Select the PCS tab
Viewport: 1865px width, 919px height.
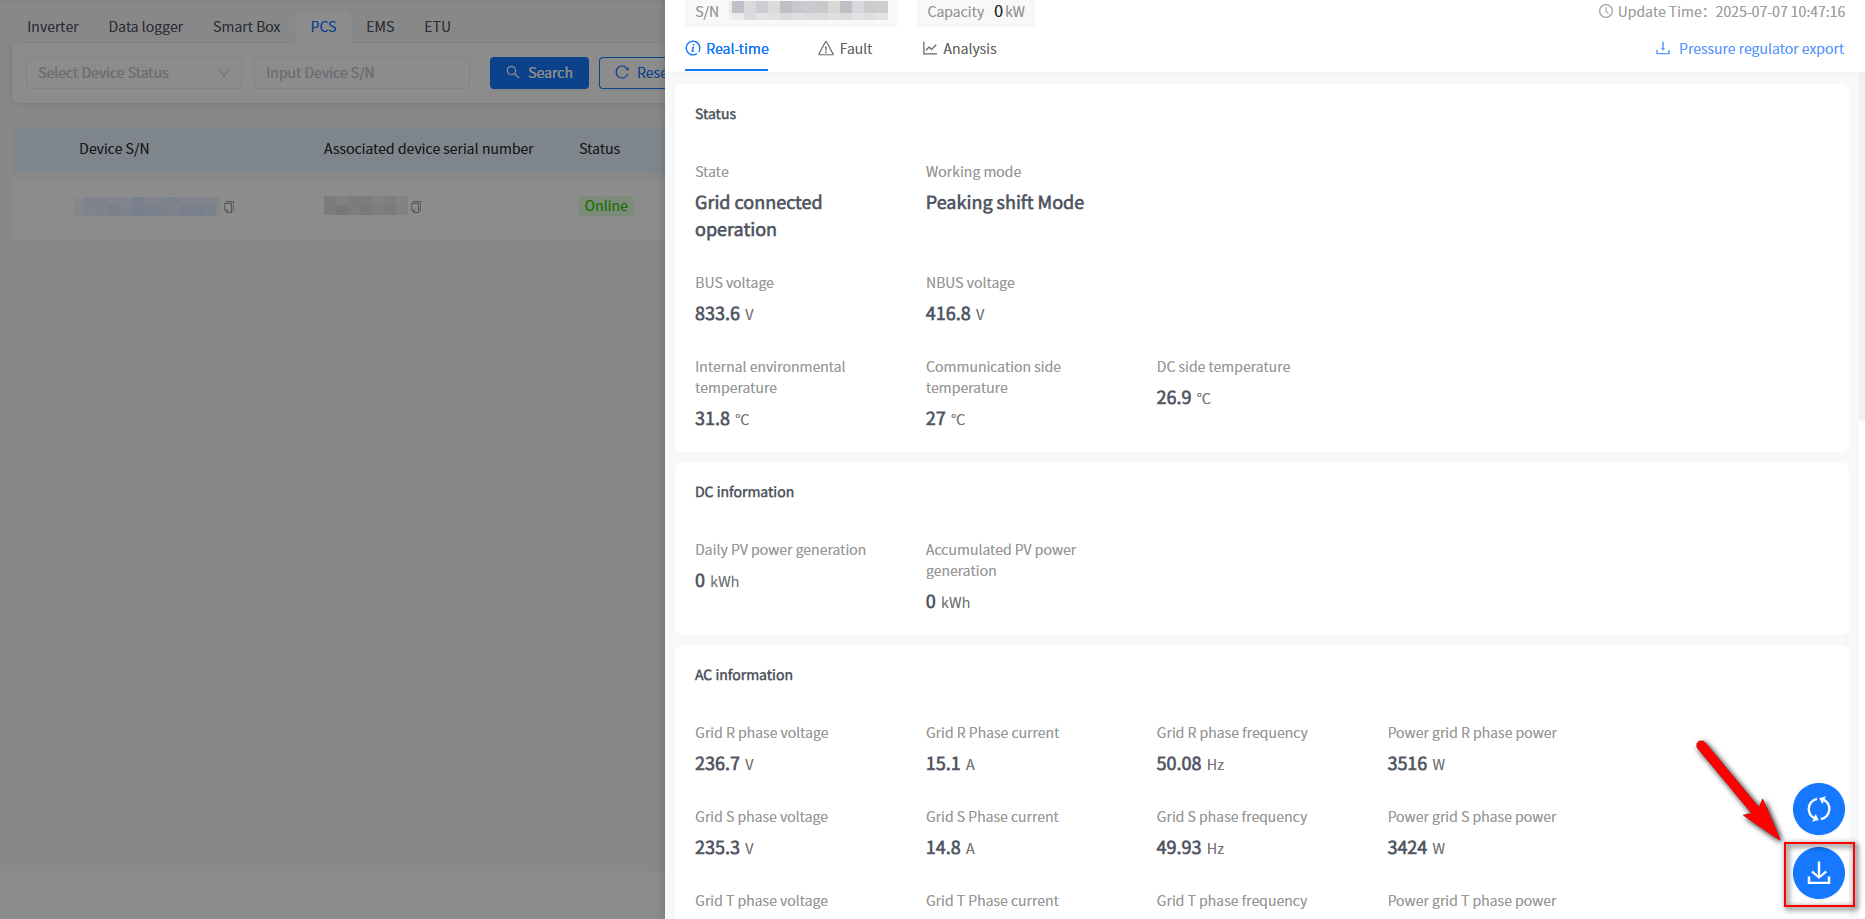click(323, 27)
